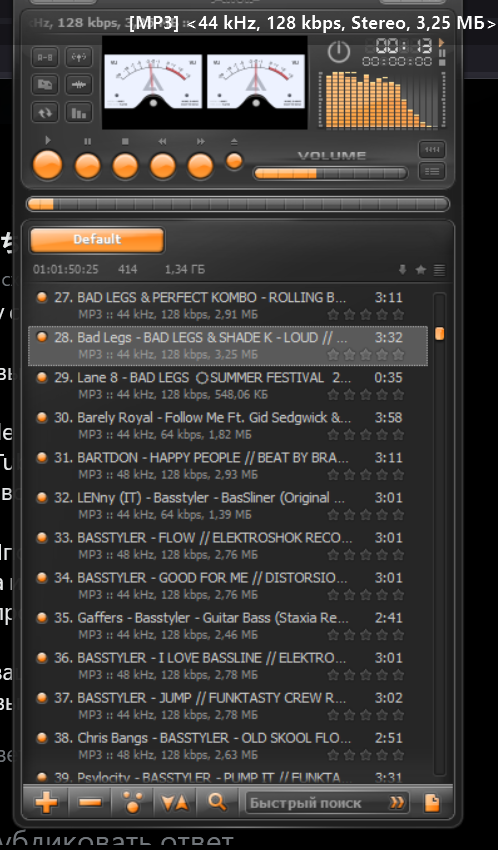Click the 00:13 elapsed time display
This screenshot has height=850, width=498.
click(404, 46)
